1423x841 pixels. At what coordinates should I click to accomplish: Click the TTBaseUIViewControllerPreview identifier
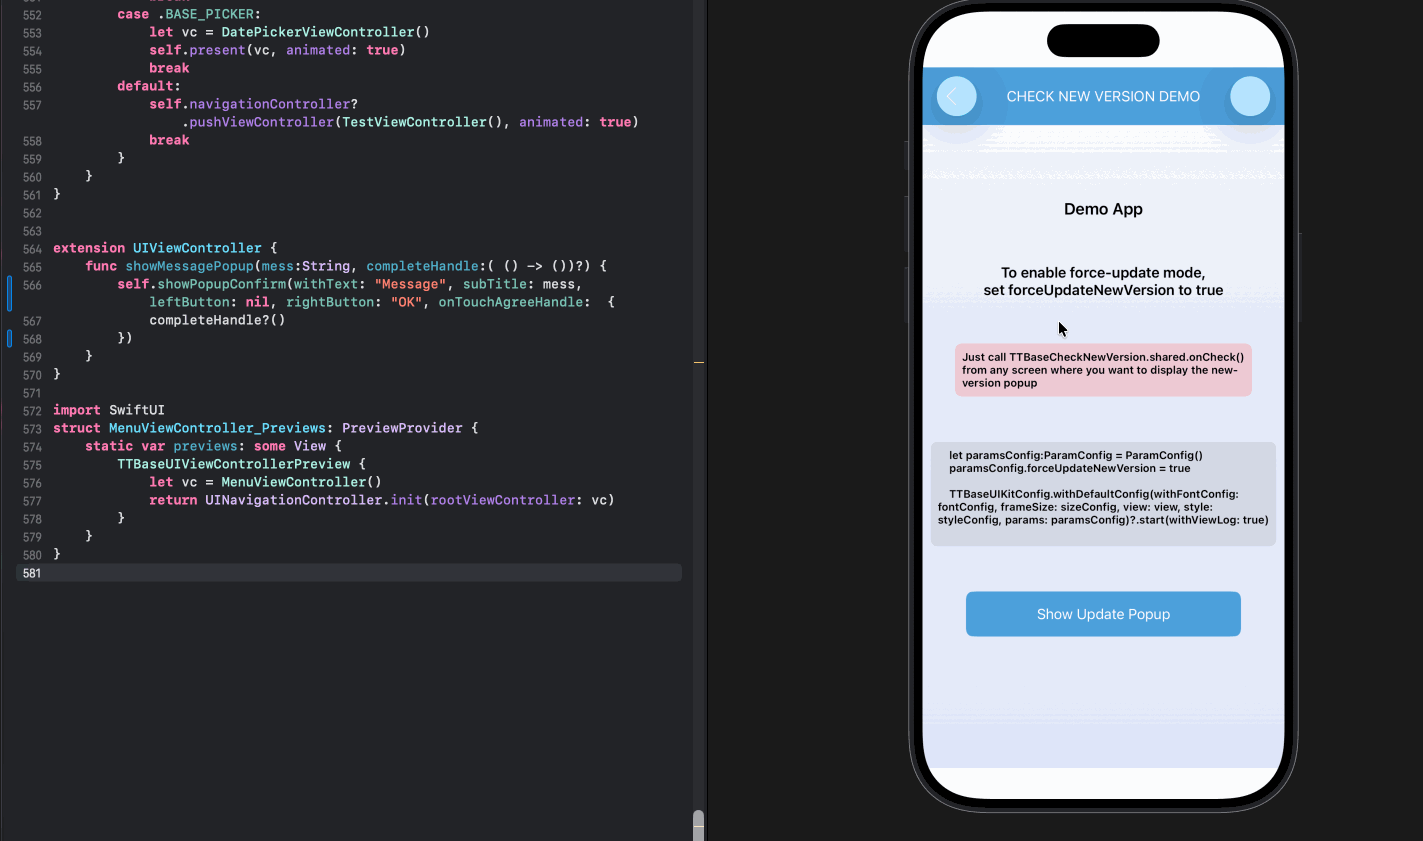tap(233, 464)
